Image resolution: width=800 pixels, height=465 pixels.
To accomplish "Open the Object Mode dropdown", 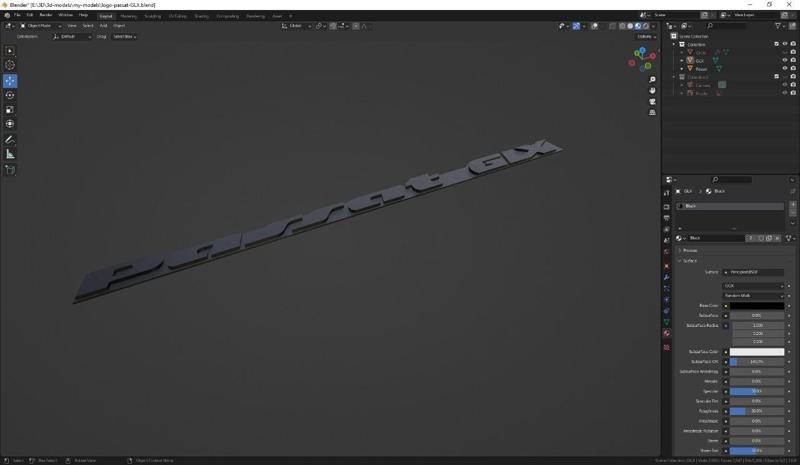I will (41, 26).
